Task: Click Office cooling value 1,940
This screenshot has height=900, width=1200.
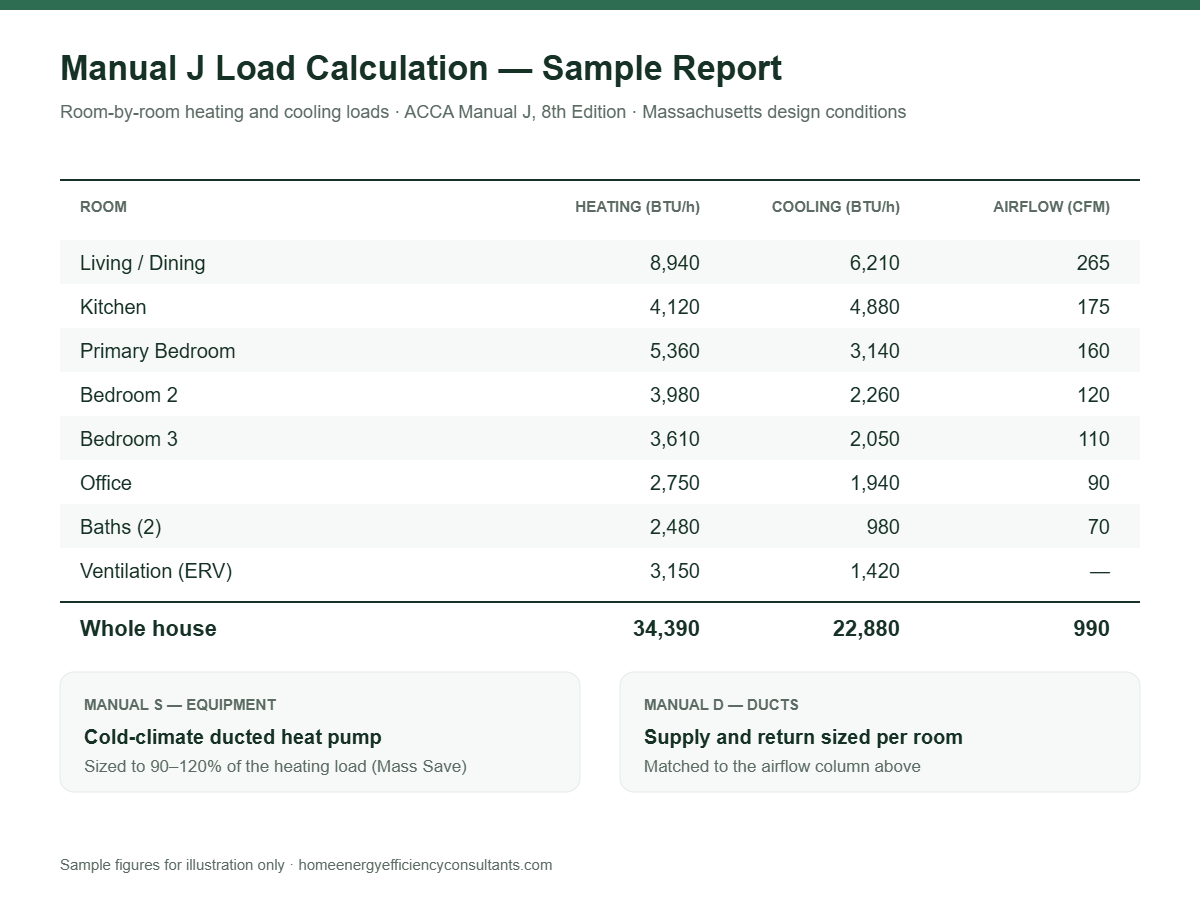Action: click(875, 483)
